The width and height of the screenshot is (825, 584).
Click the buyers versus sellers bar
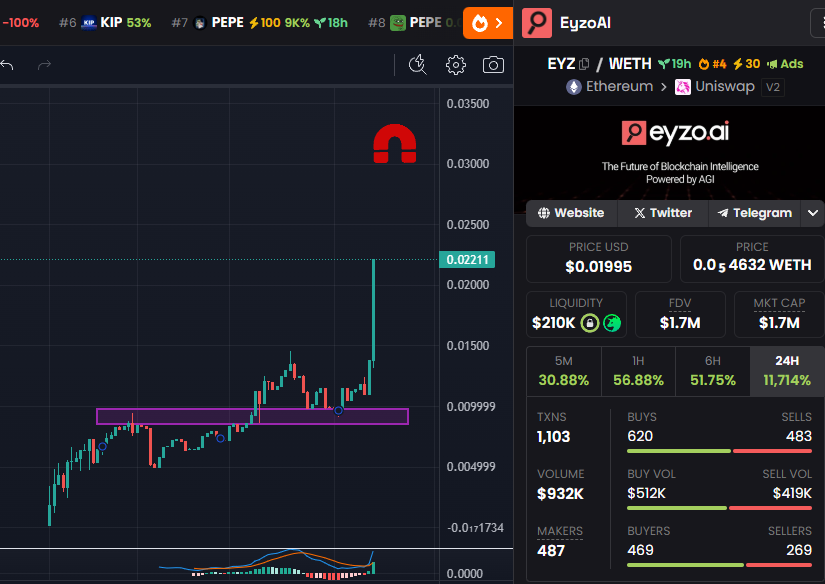coord(719,565)
